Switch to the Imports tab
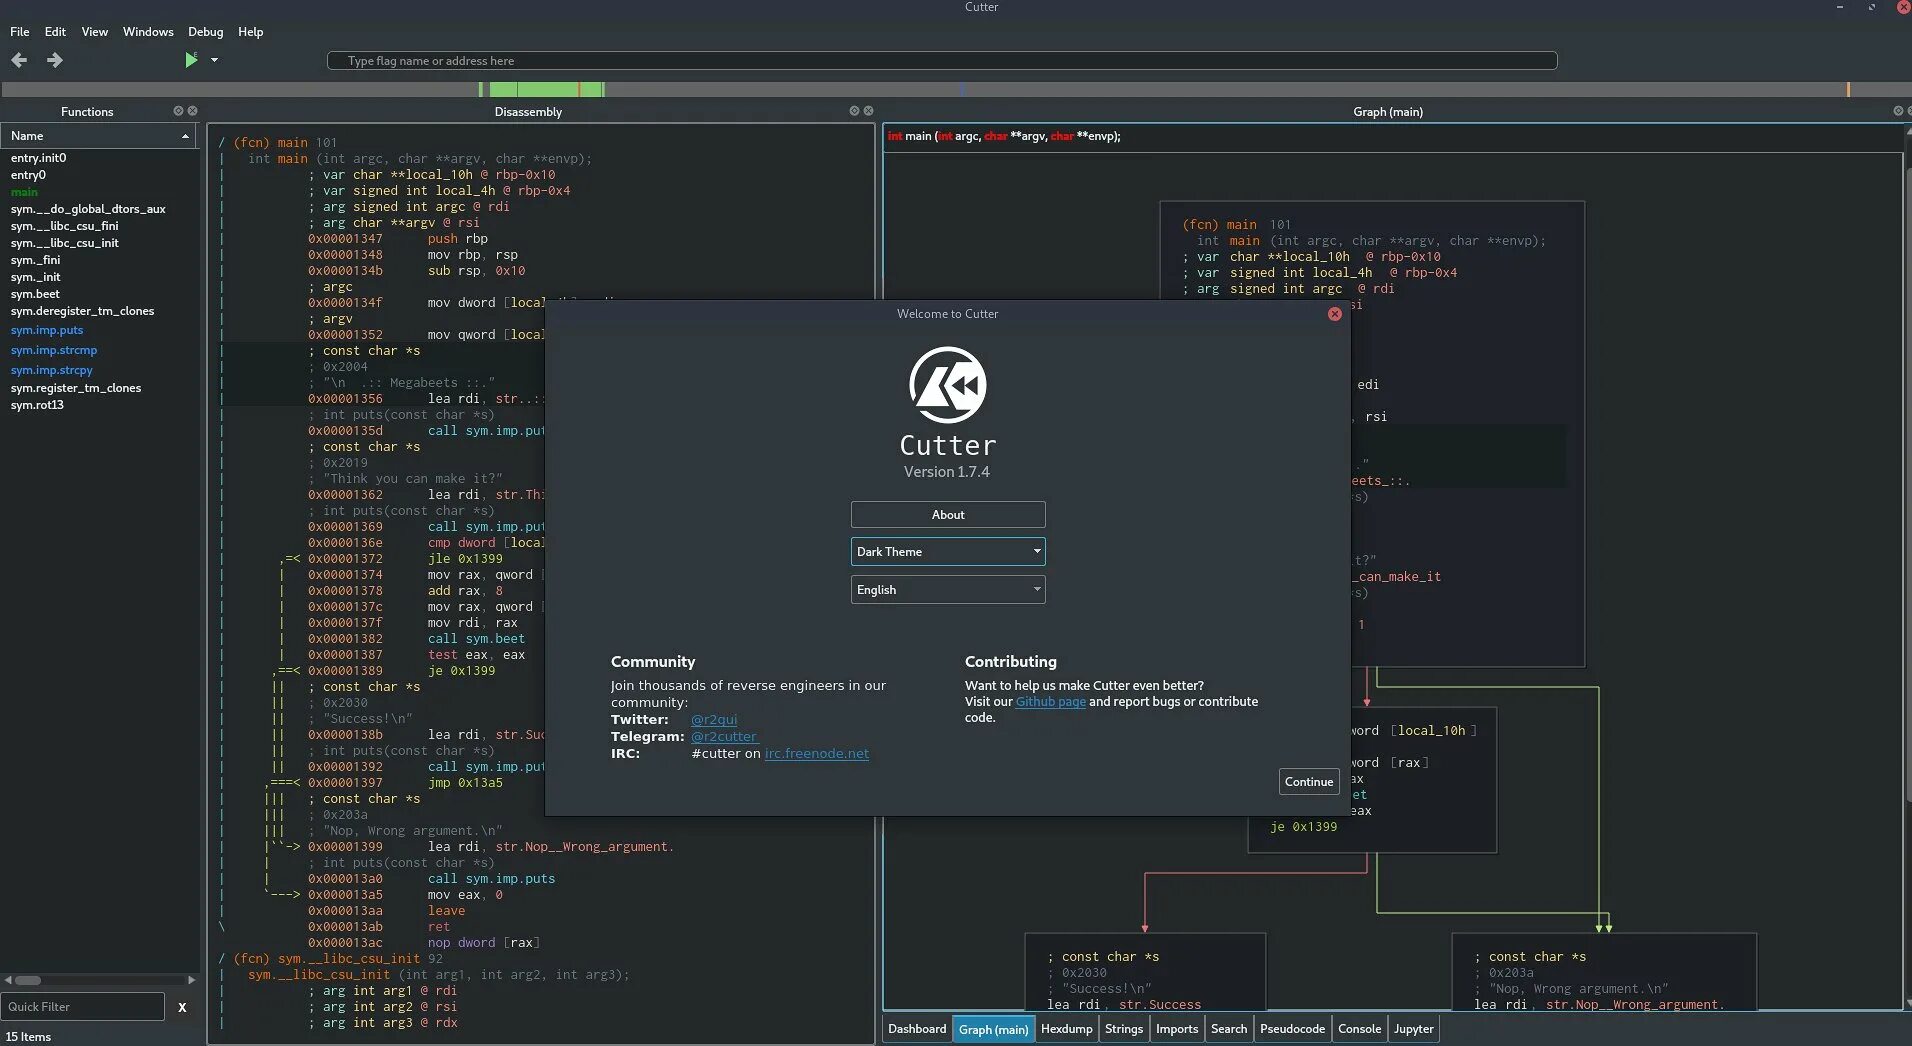Viewport: 1912px width, 1046px height. (1177, 1029)
